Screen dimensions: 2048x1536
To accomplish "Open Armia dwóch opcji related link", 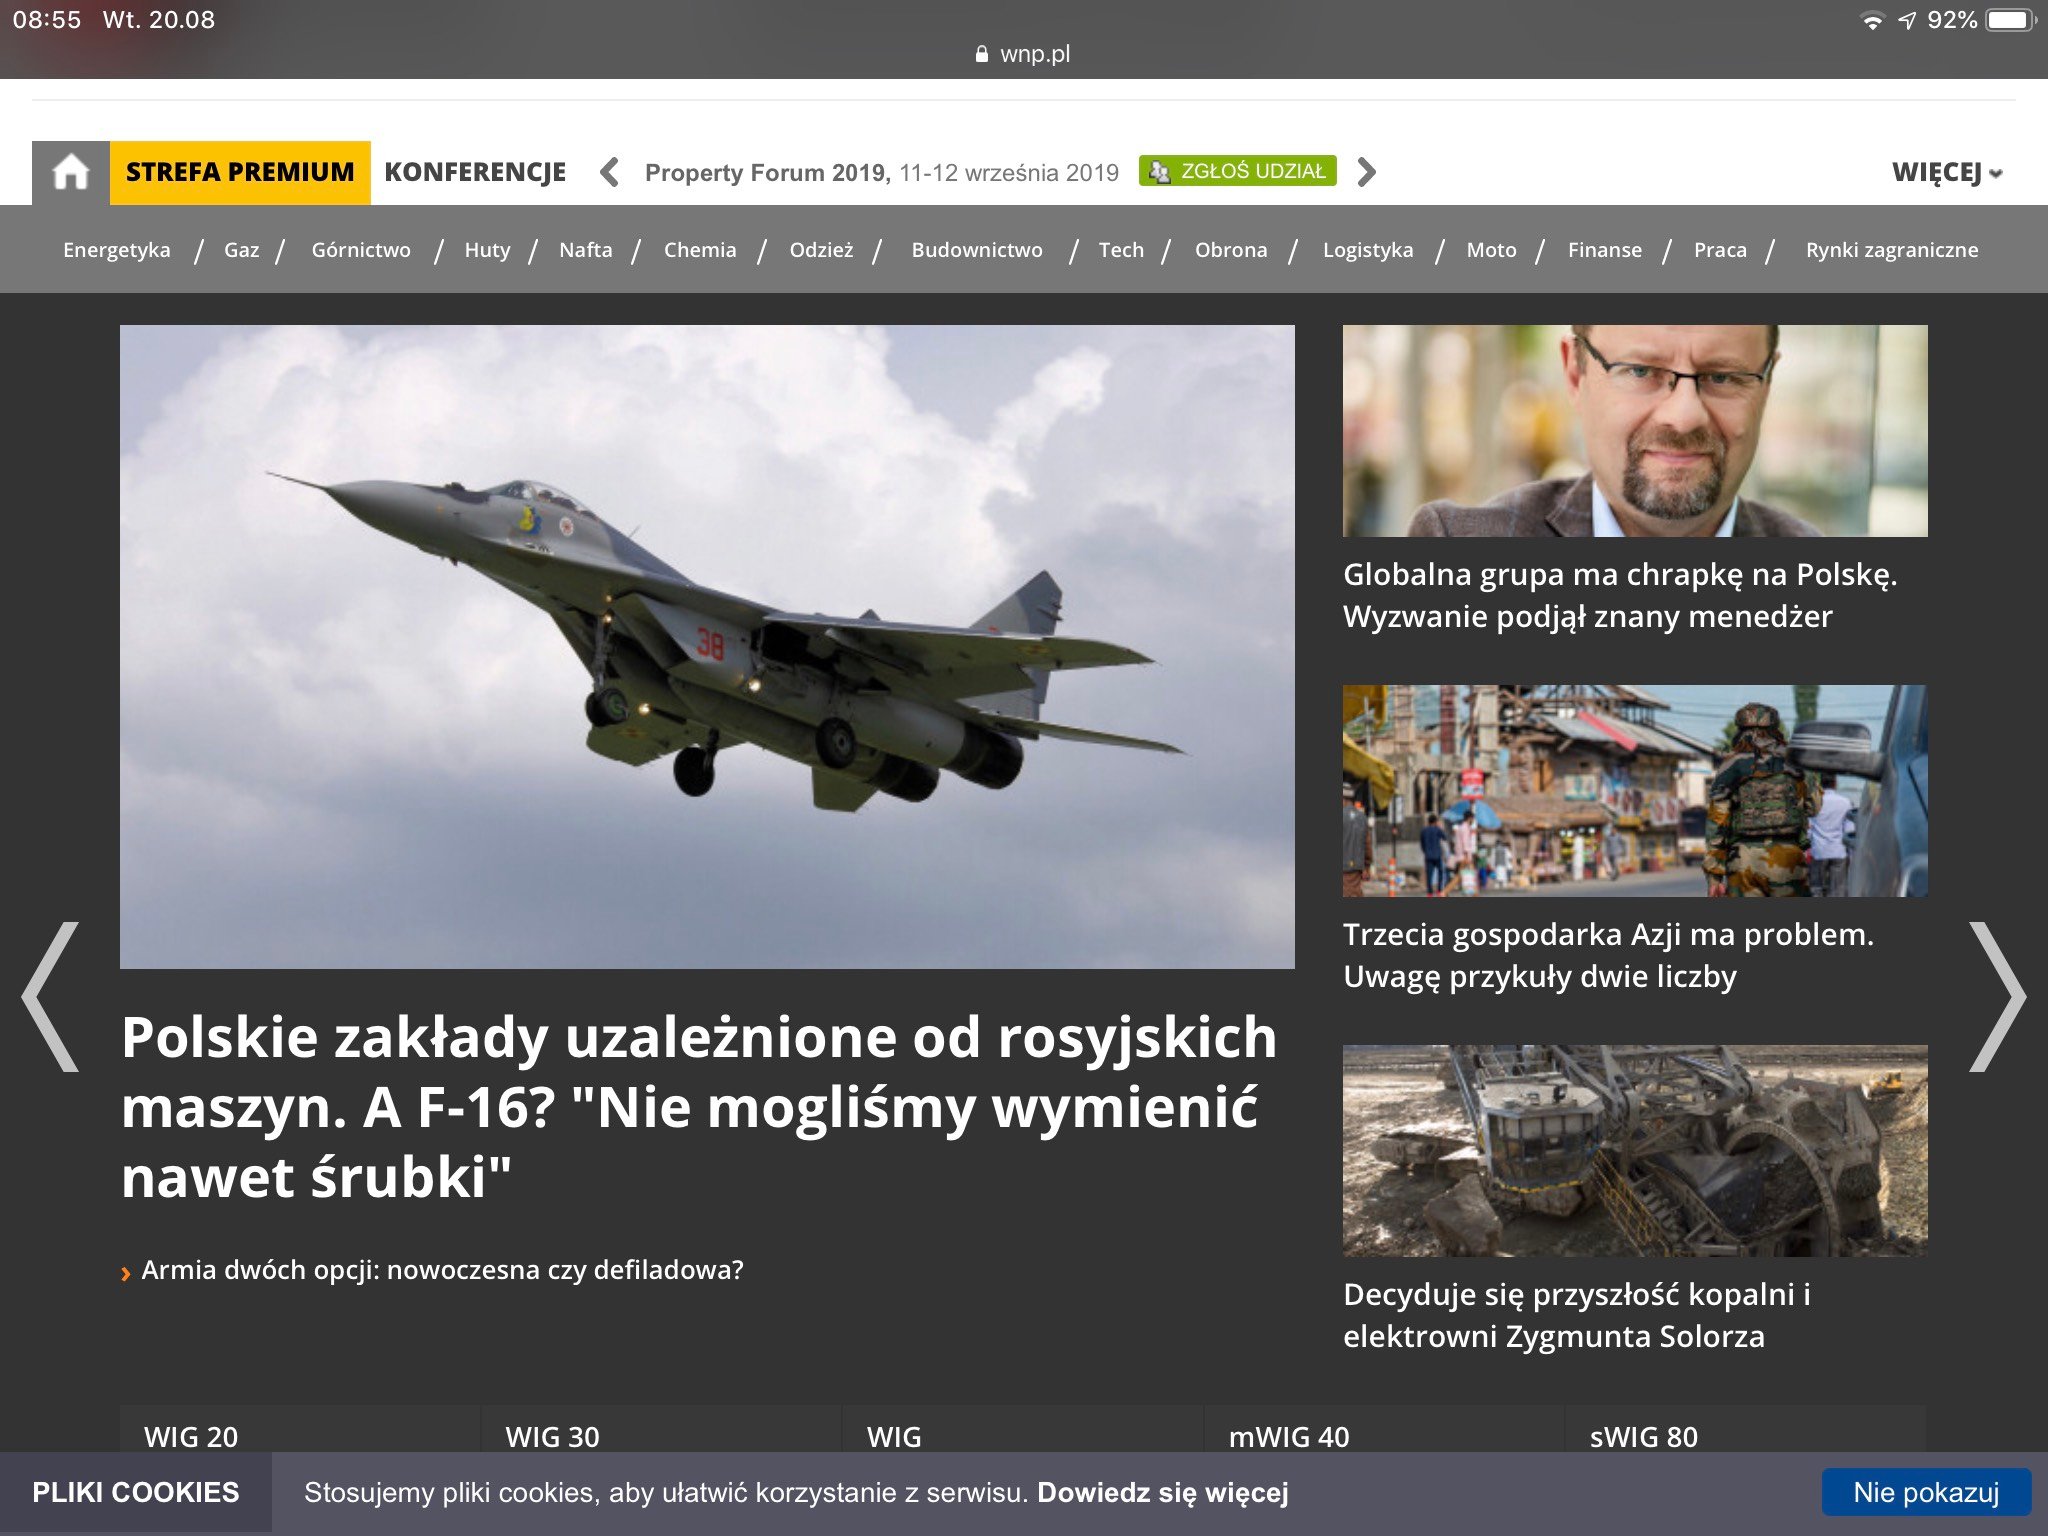I will [x=442, y=1270].
